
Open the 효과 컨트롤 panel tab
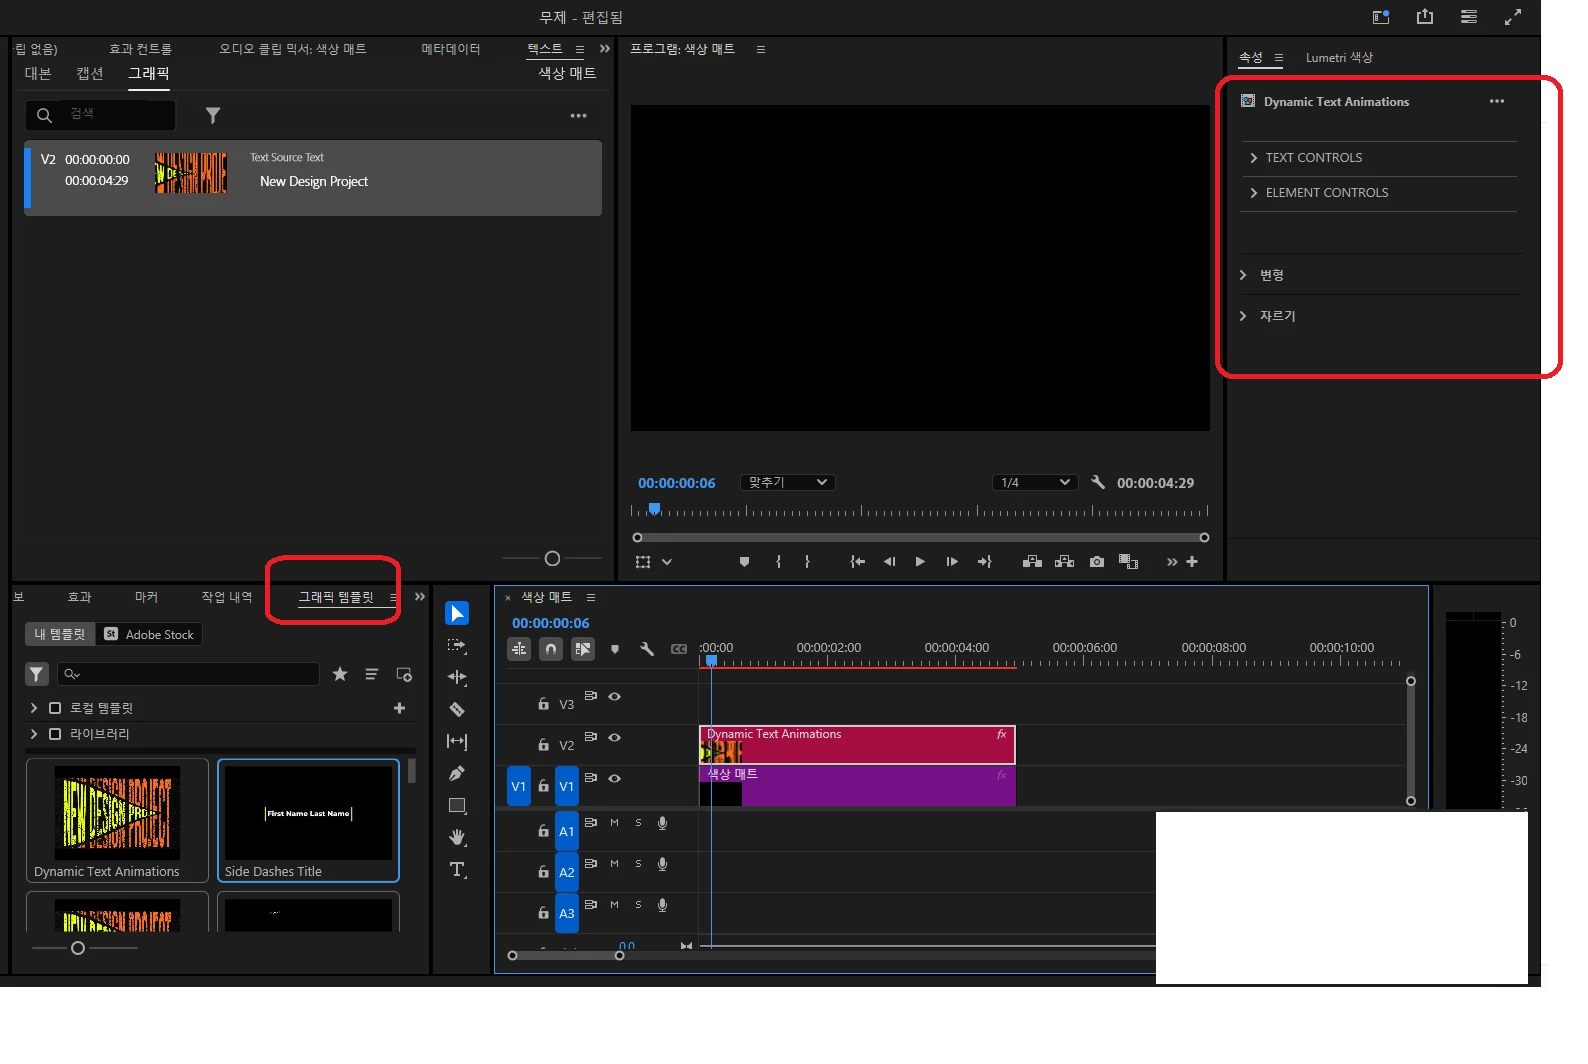tap(140, 49)
